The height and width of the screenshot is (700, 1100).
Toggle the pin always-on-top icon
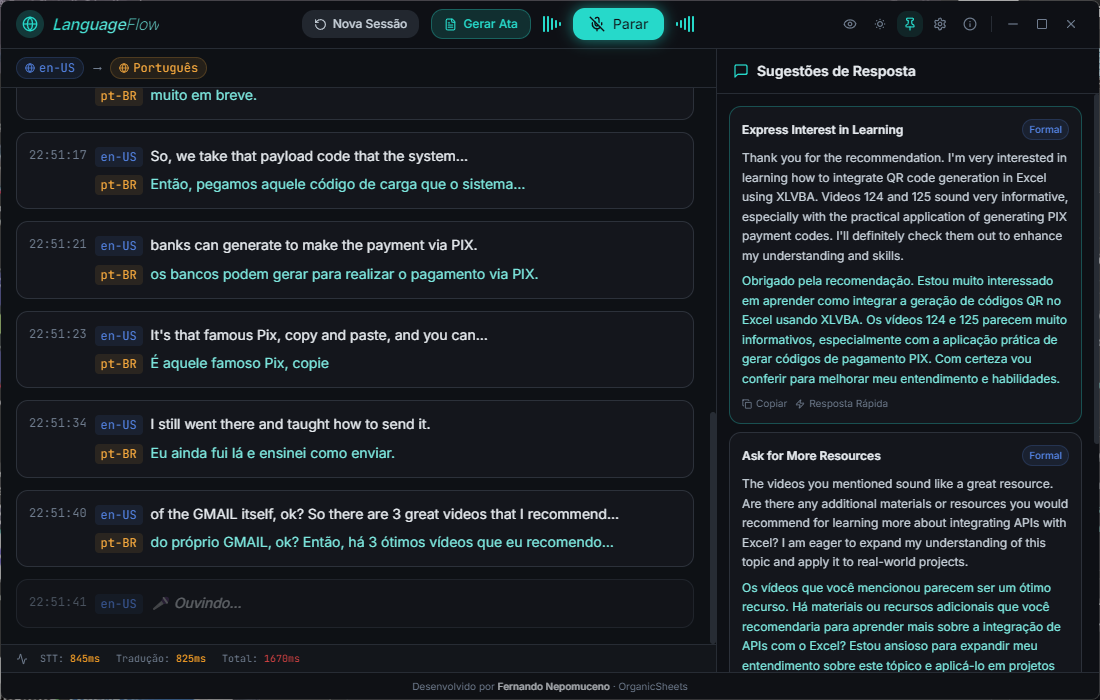(x=910, y=24)
